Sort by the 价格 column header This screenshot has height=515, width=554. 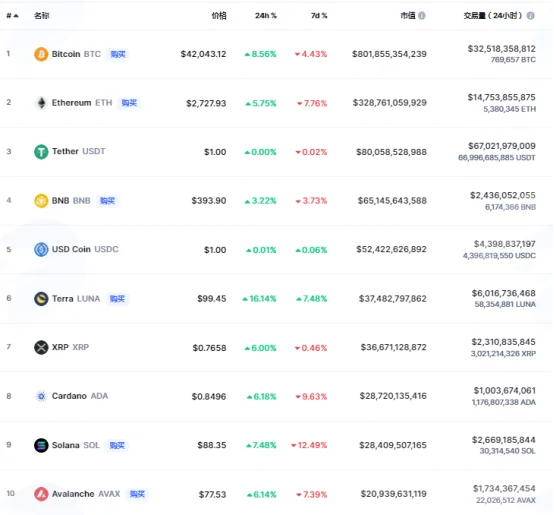(x=219, y=16)
